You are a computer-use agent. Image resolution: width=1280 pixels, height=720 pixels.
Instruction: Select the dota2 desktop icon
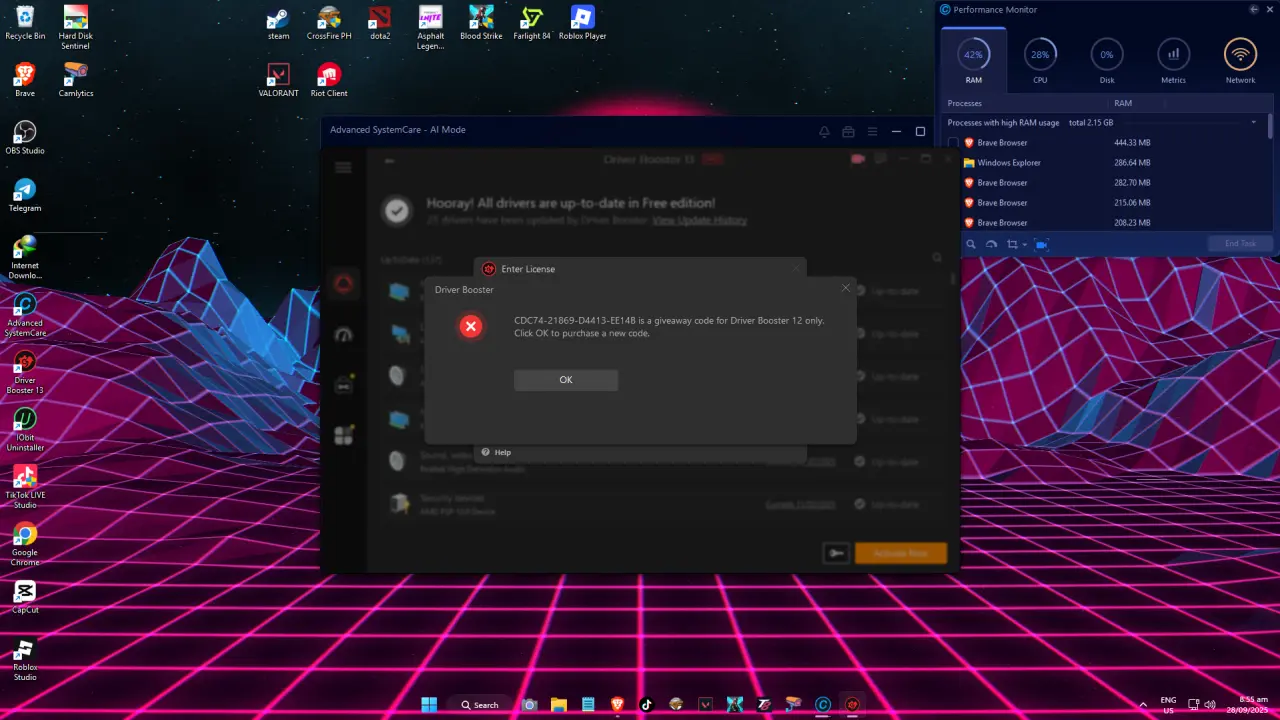(379, 22)
